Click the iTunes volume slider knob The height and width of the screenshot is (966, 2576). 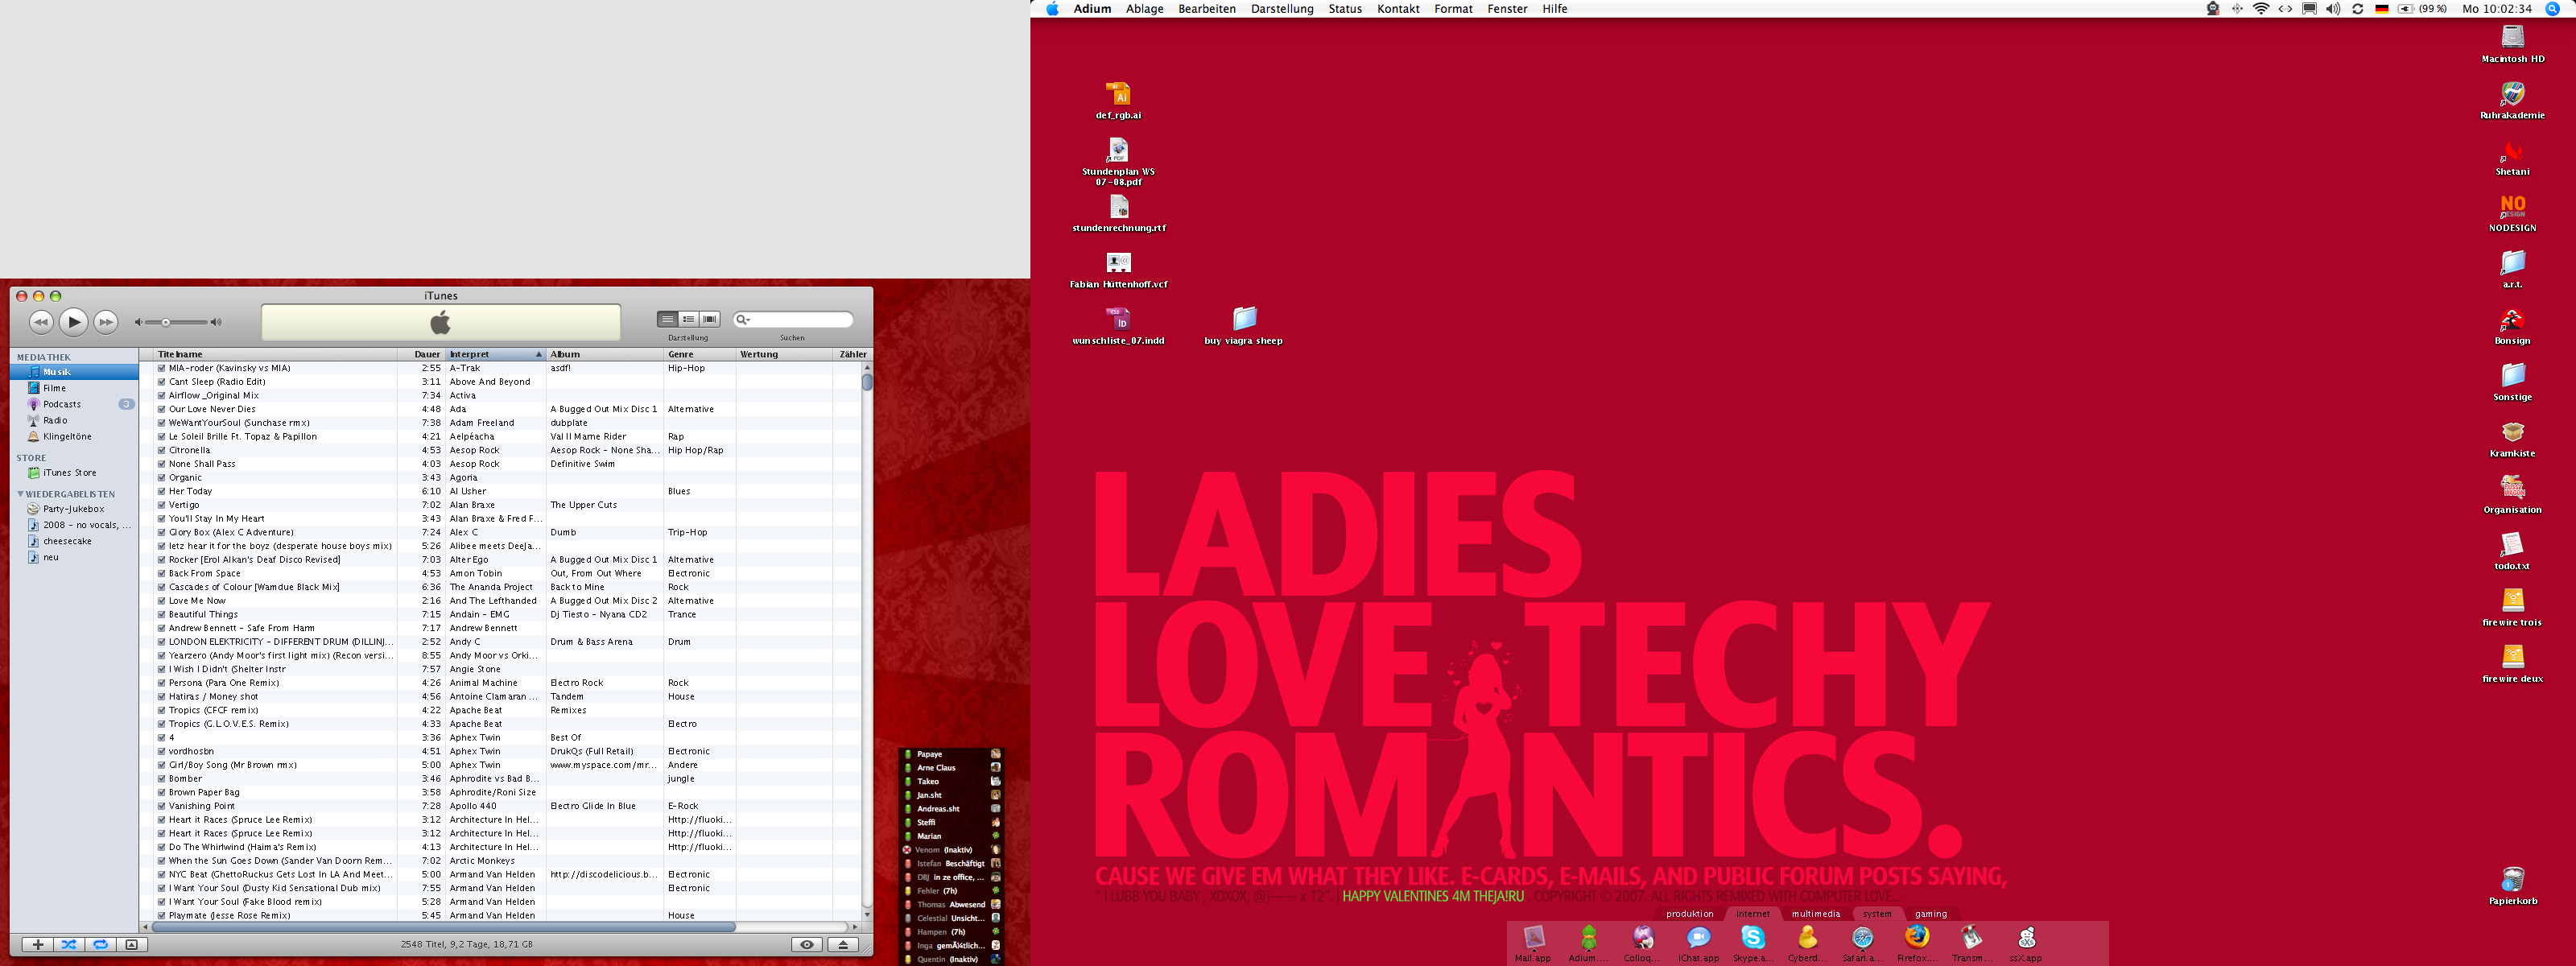pyautogui.click(x=166, y=322)
